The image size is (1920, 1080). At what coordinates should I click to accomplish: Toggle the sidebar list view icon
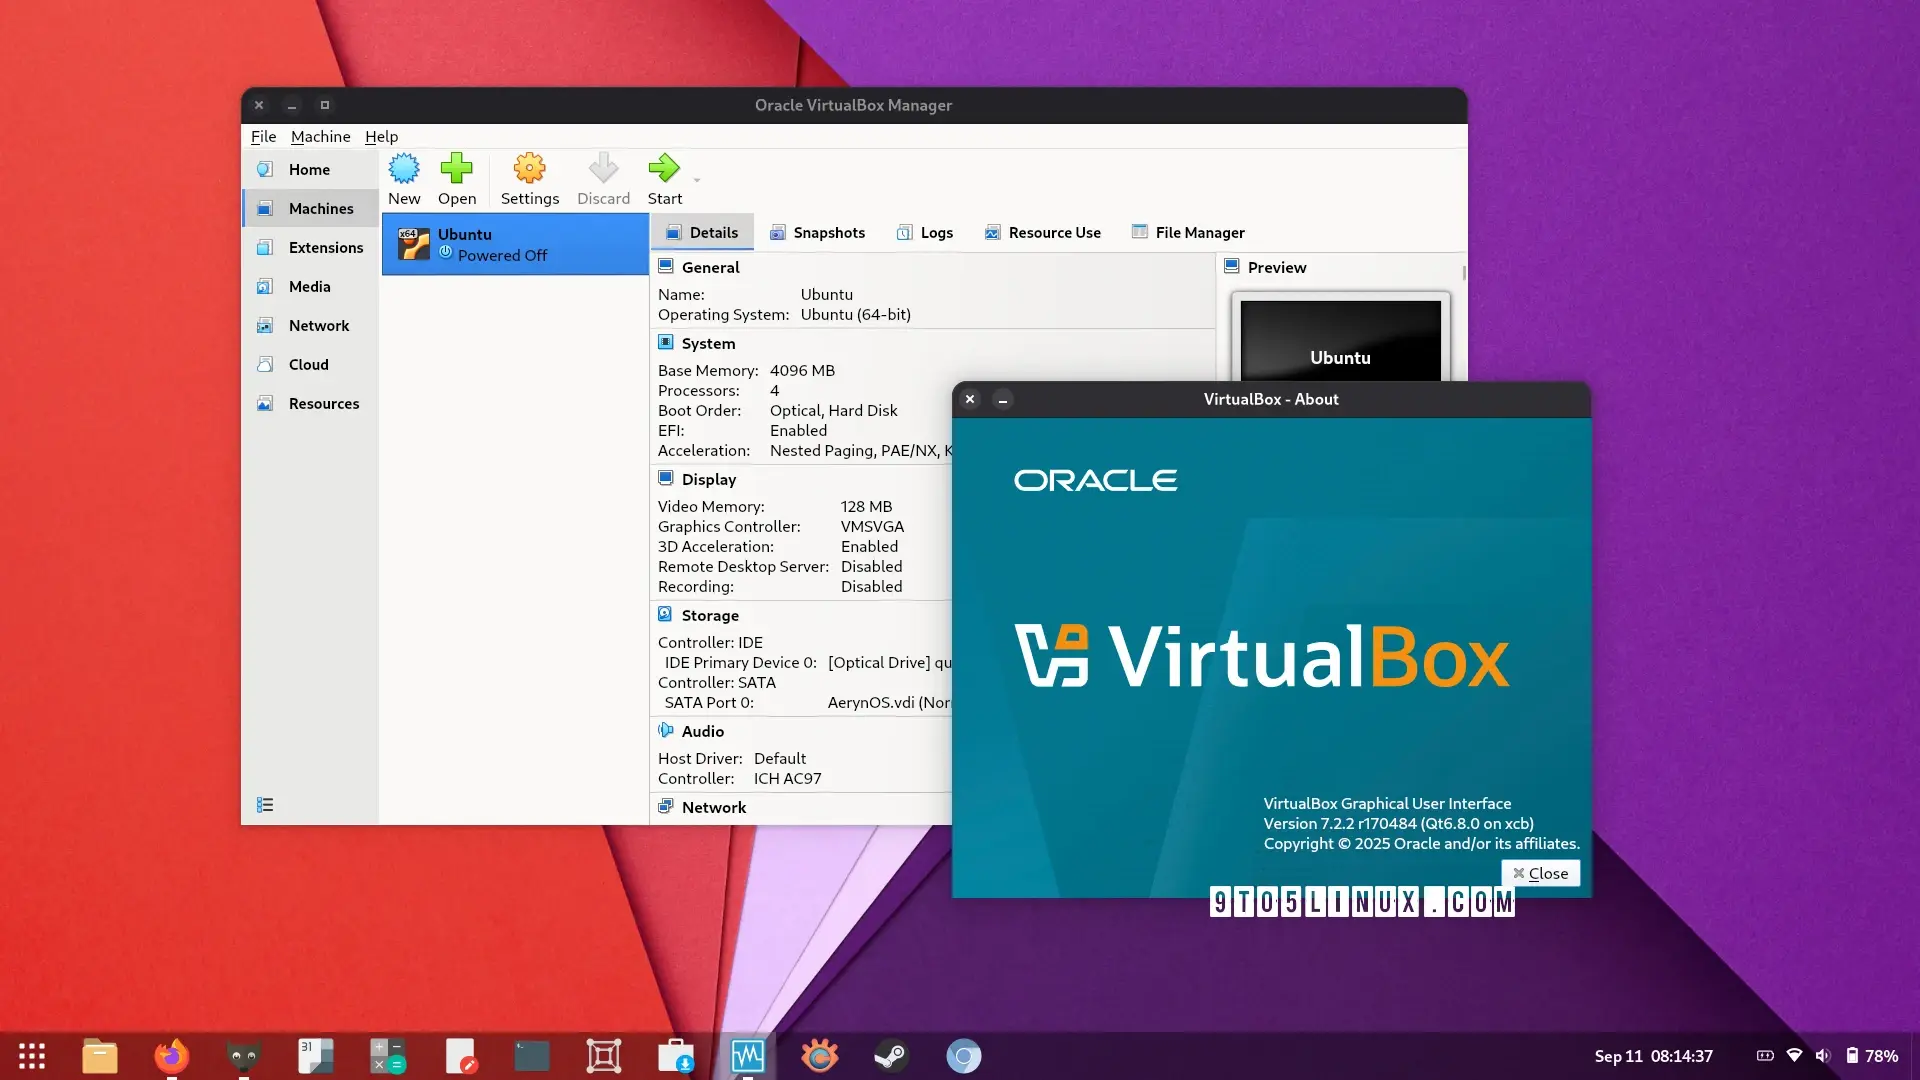(265, 805)
